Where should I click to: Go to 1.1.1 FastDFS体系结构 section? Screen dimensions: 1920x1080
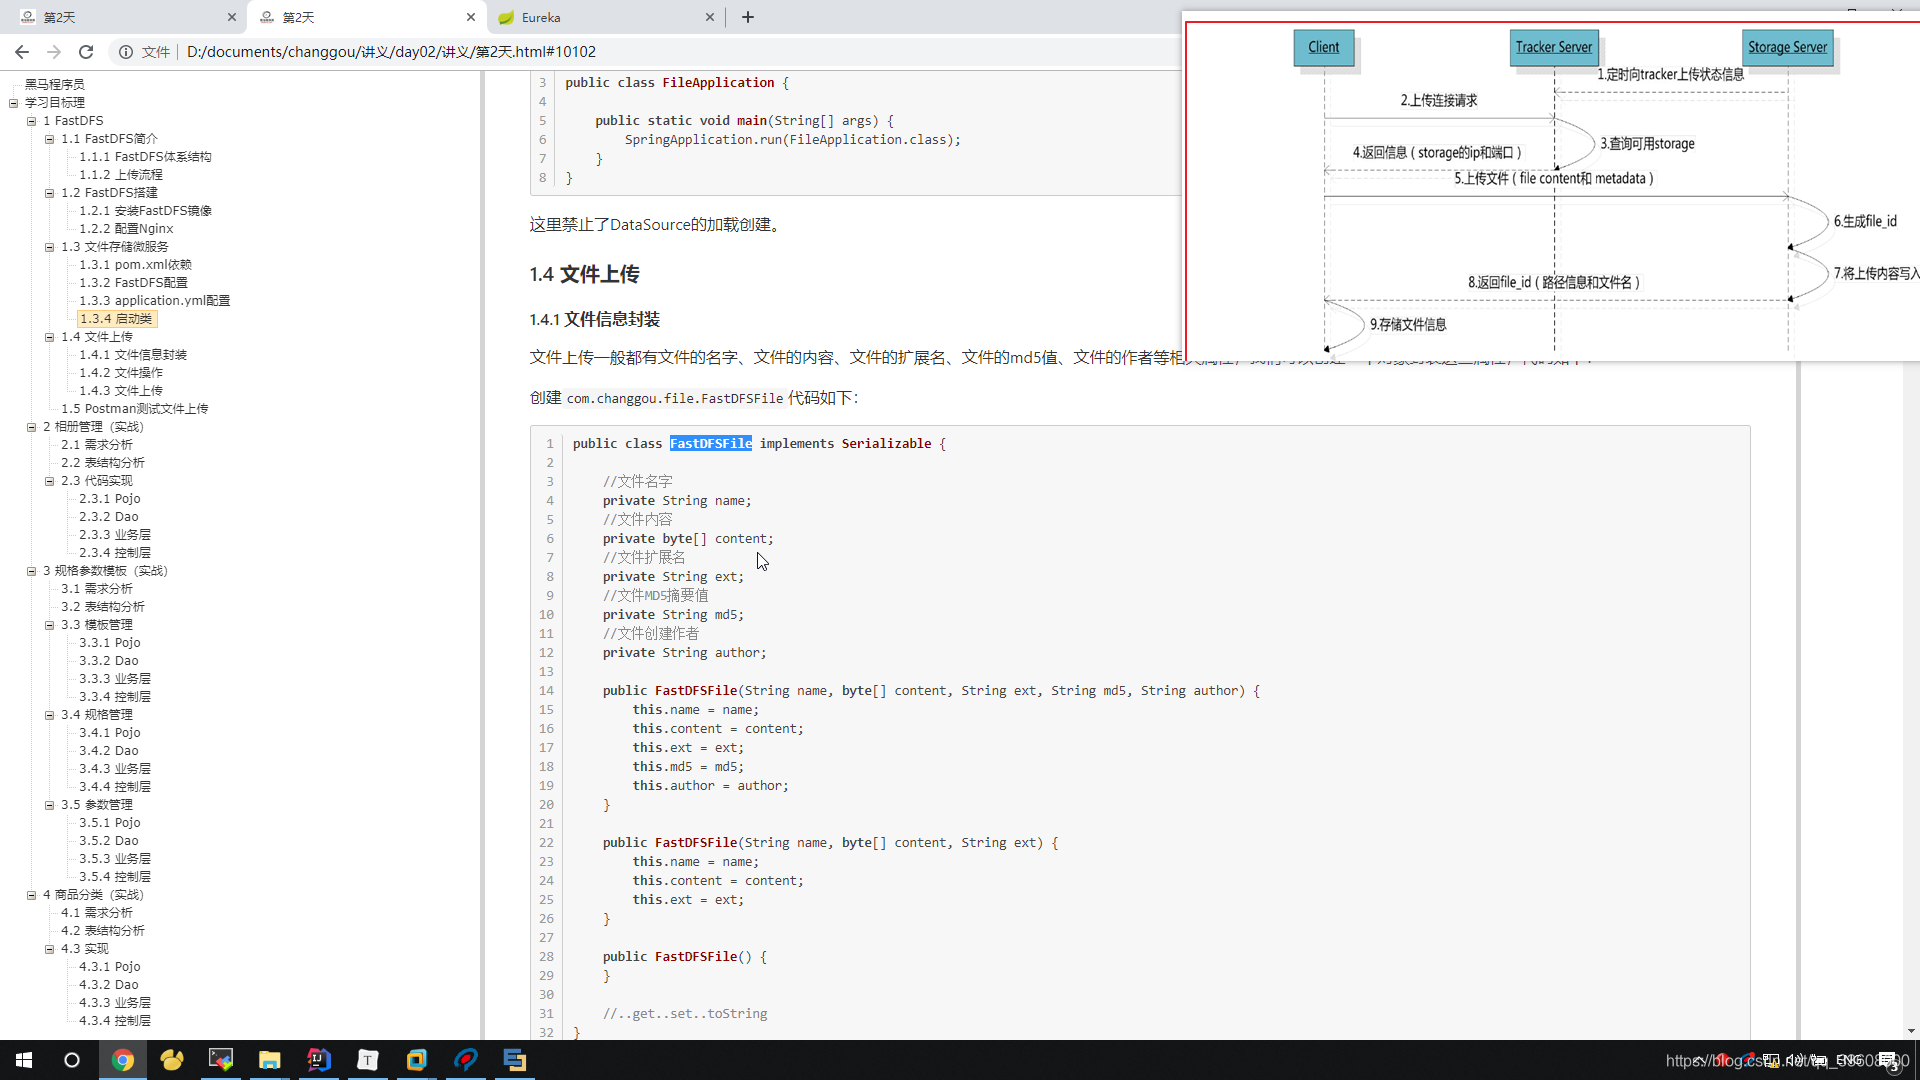click(145, 157)
